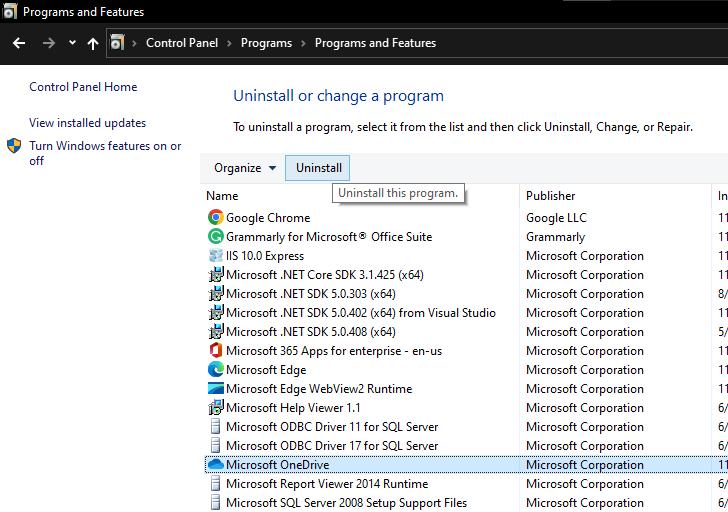Viewport: 728px width, 512px height.
Task: Click the Programs and Features title bar icon
Action: [x=9, y=11]
